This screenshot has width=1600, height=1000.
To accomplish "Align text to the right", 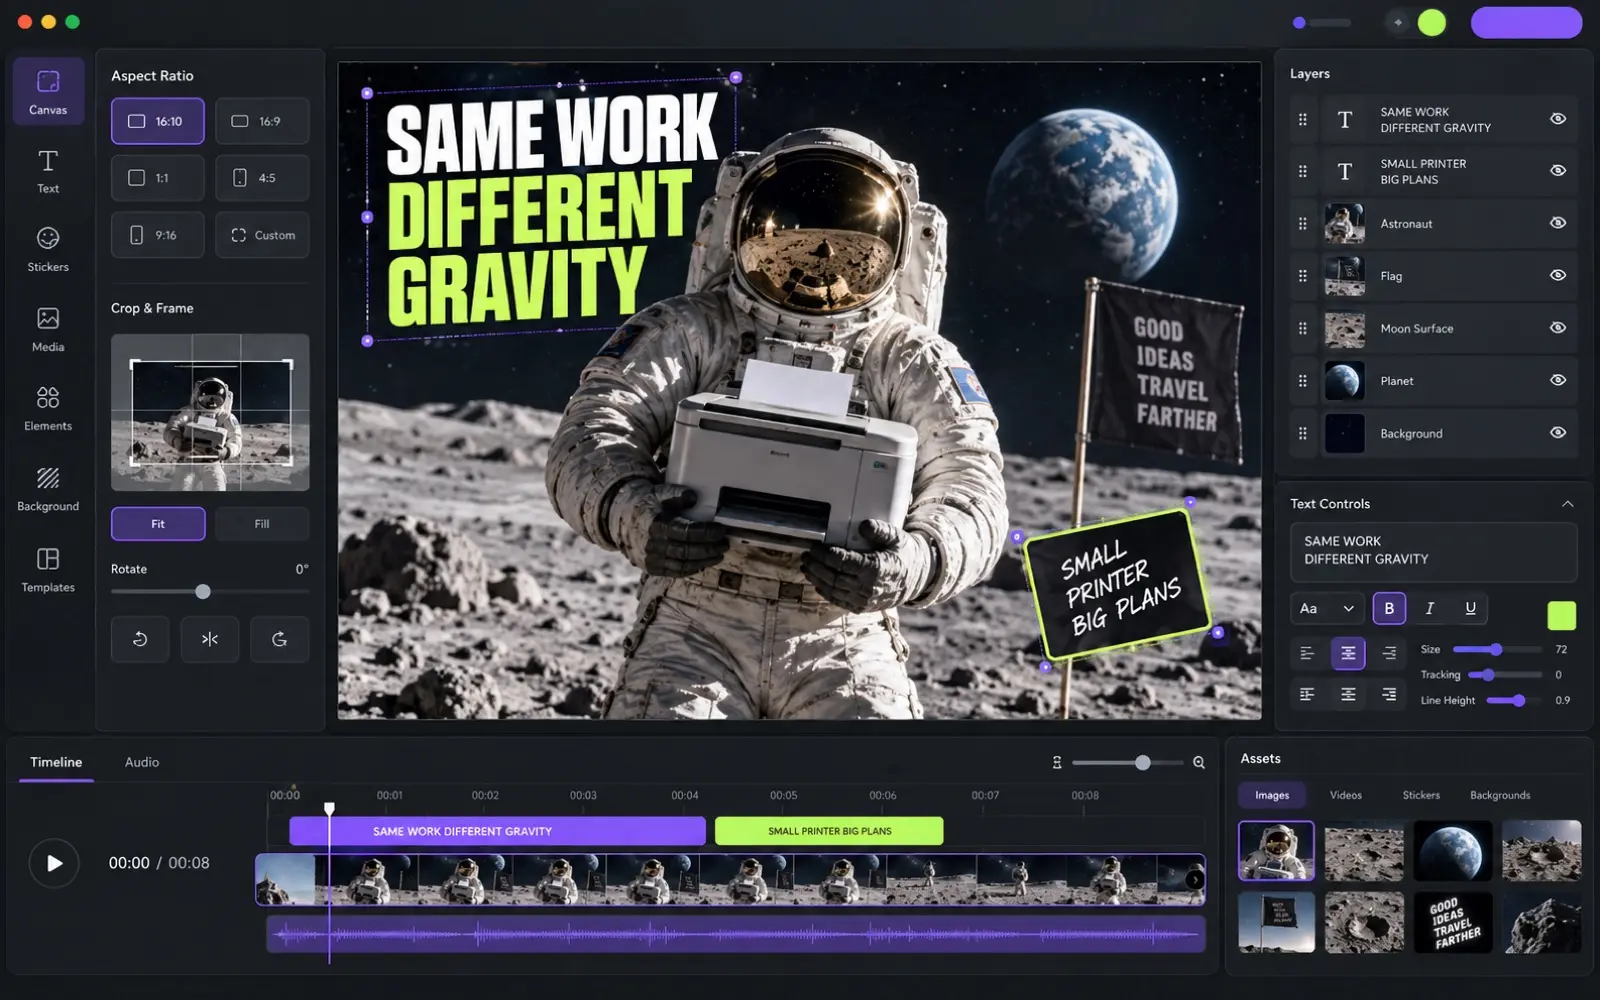I will (x=1389, y=653).
